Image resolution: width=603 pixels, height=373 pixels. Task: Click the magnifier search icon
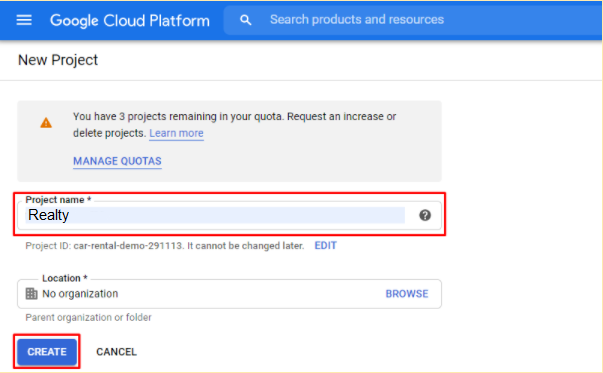point(246,20)
